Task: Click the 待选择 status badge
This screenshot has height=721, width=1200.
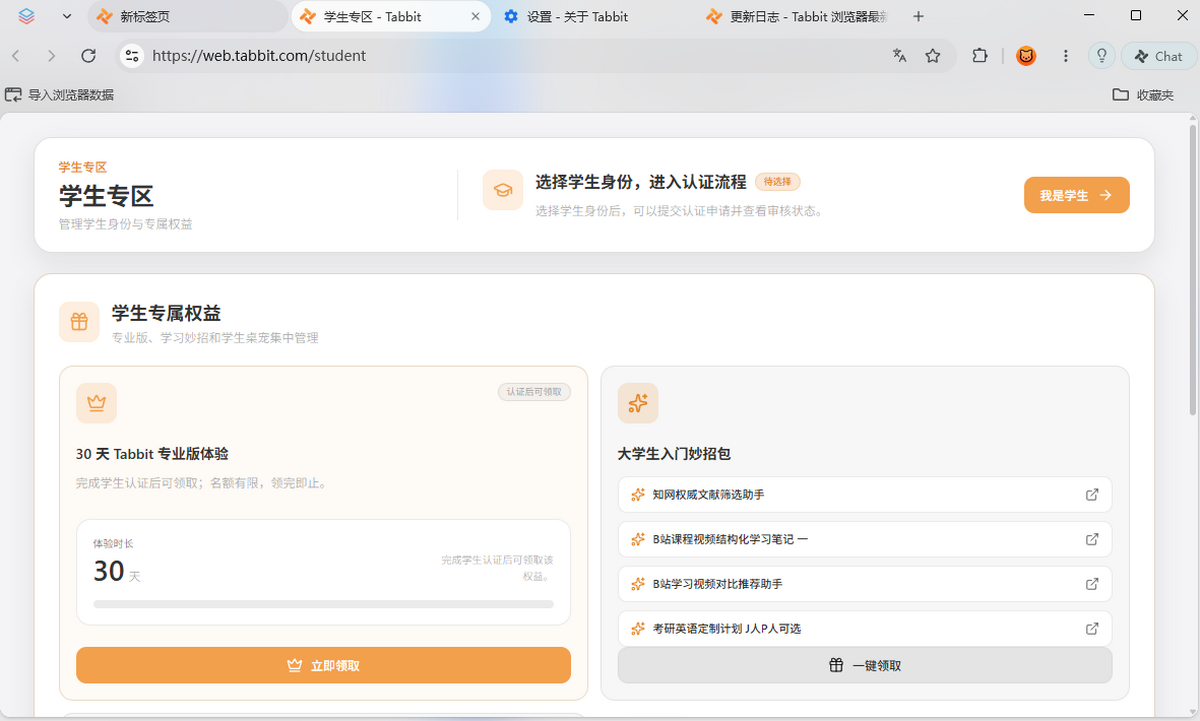Action: click(777, 182)
